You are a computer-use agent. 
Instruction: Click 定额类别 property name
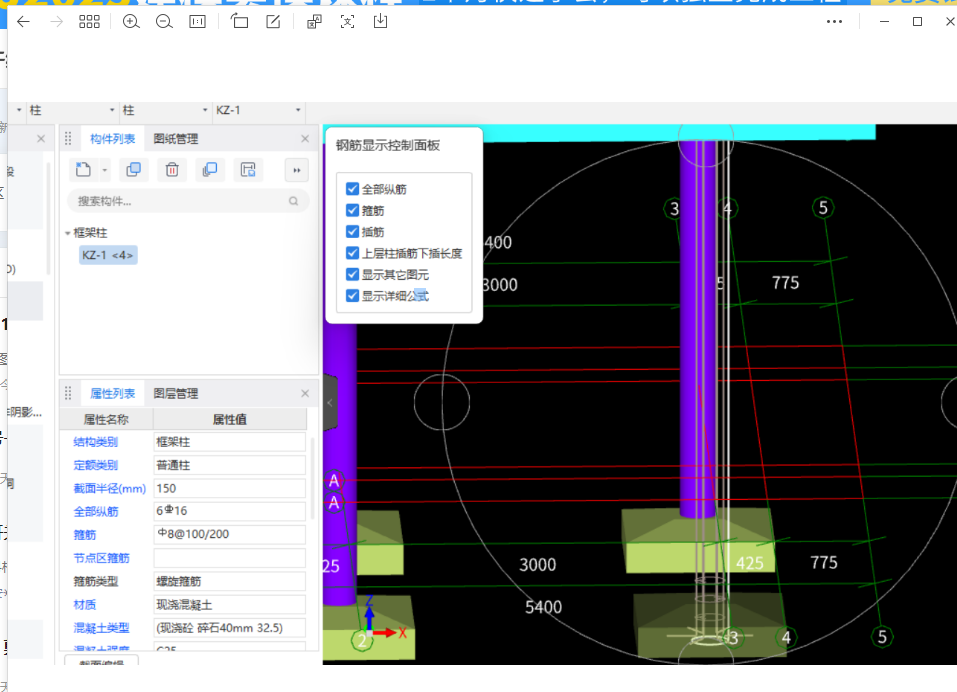(95, 465)
